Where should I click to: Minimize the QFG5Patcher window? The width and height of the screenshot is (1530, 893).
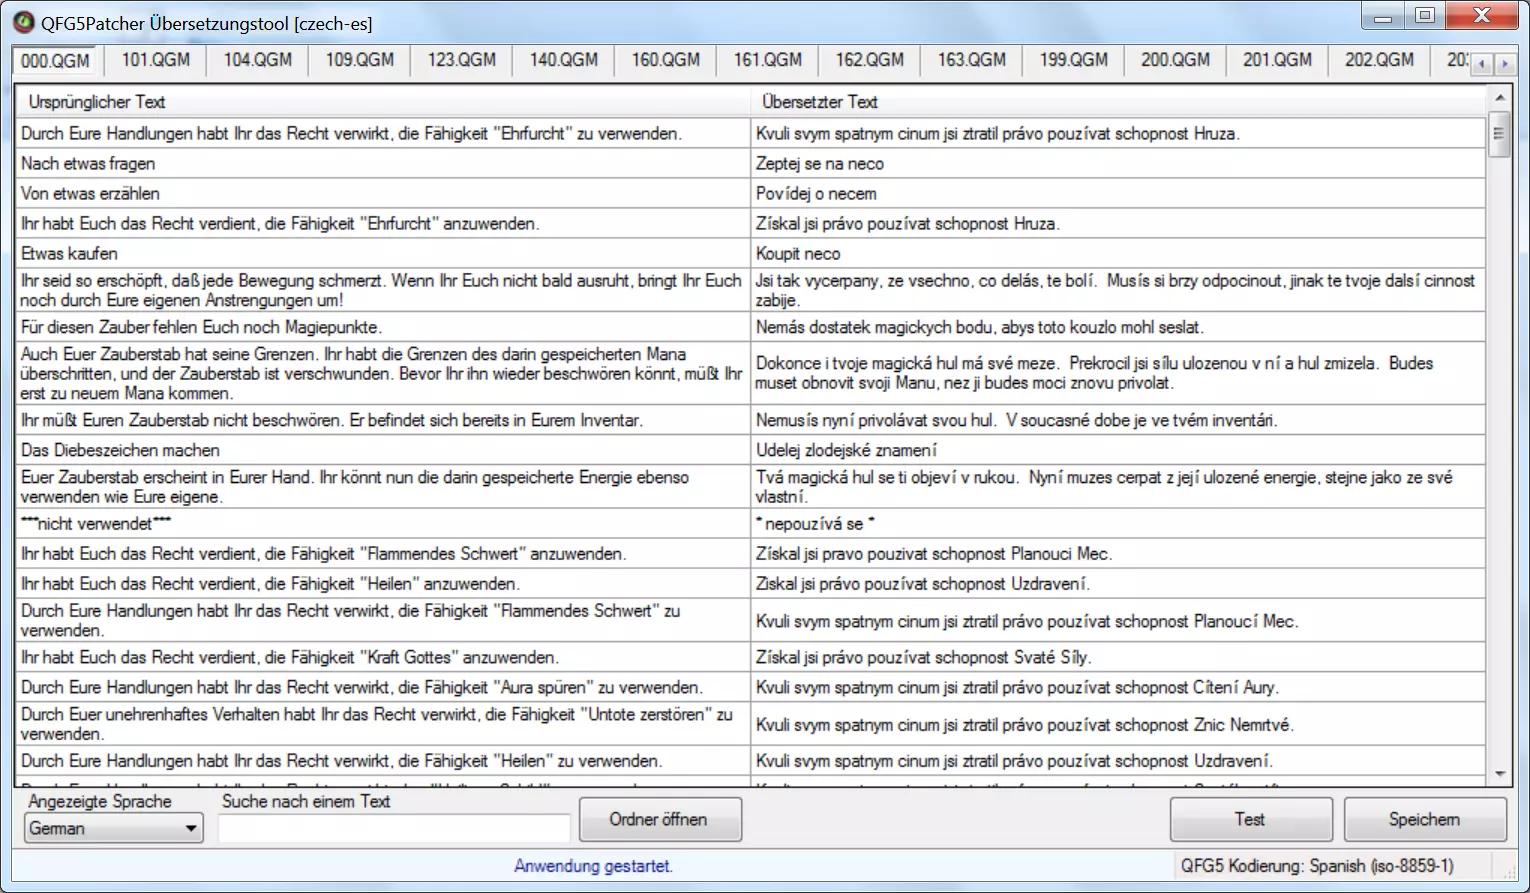click(1383, 16)
